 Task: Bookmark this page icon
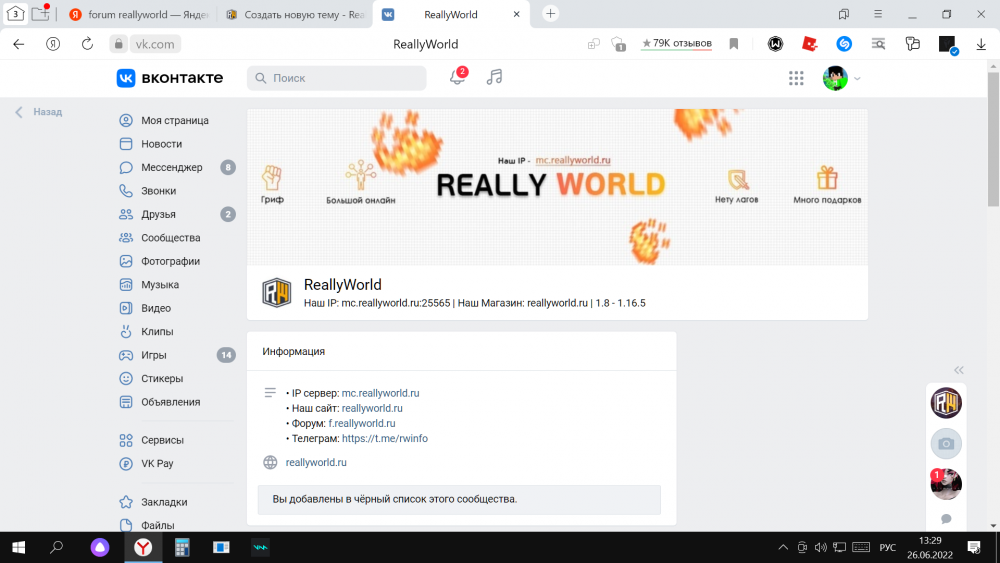pos(733,44)
